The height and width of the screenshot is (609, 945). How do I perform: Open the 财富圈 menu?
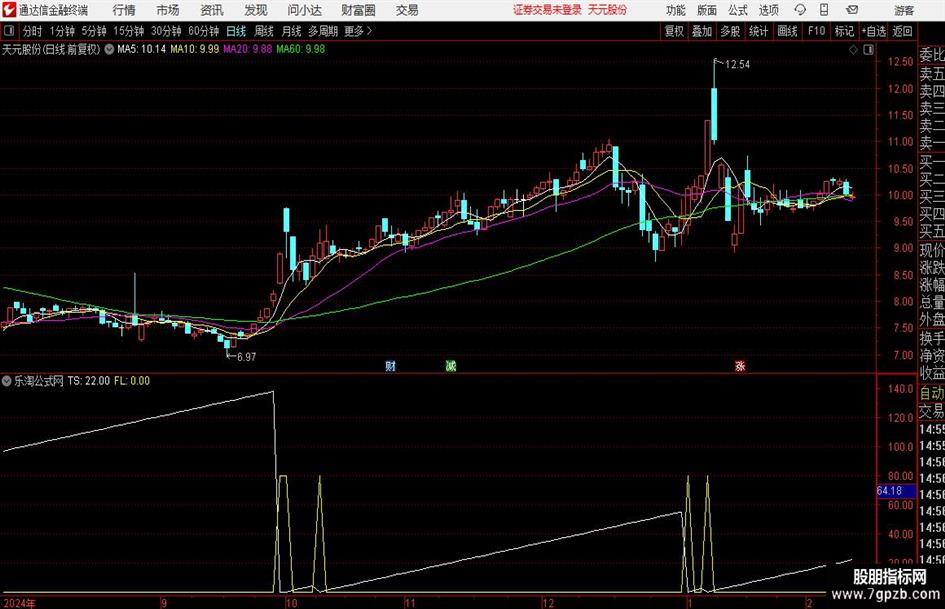(x=358, y=10)
